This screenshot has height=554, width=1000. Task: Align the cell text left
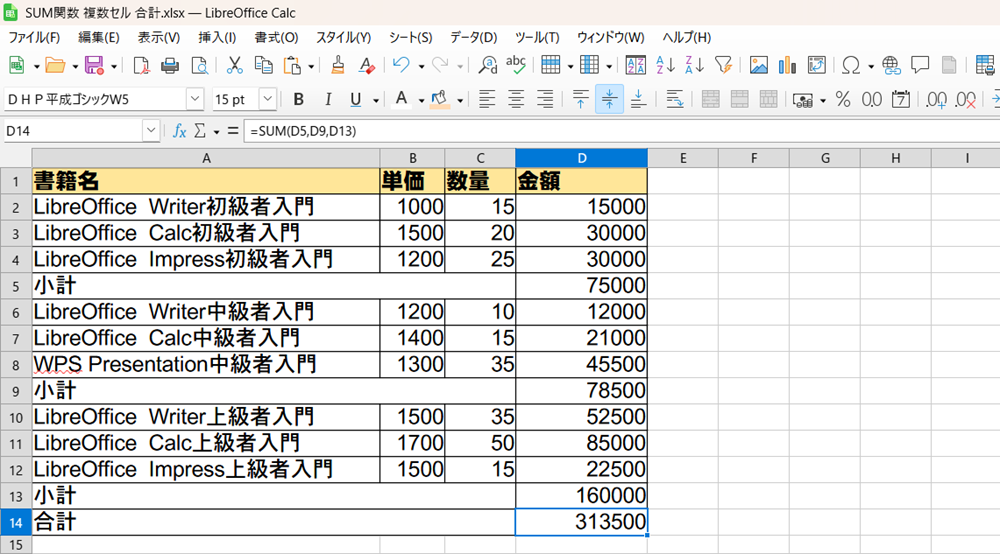click(x=487, y=99)
